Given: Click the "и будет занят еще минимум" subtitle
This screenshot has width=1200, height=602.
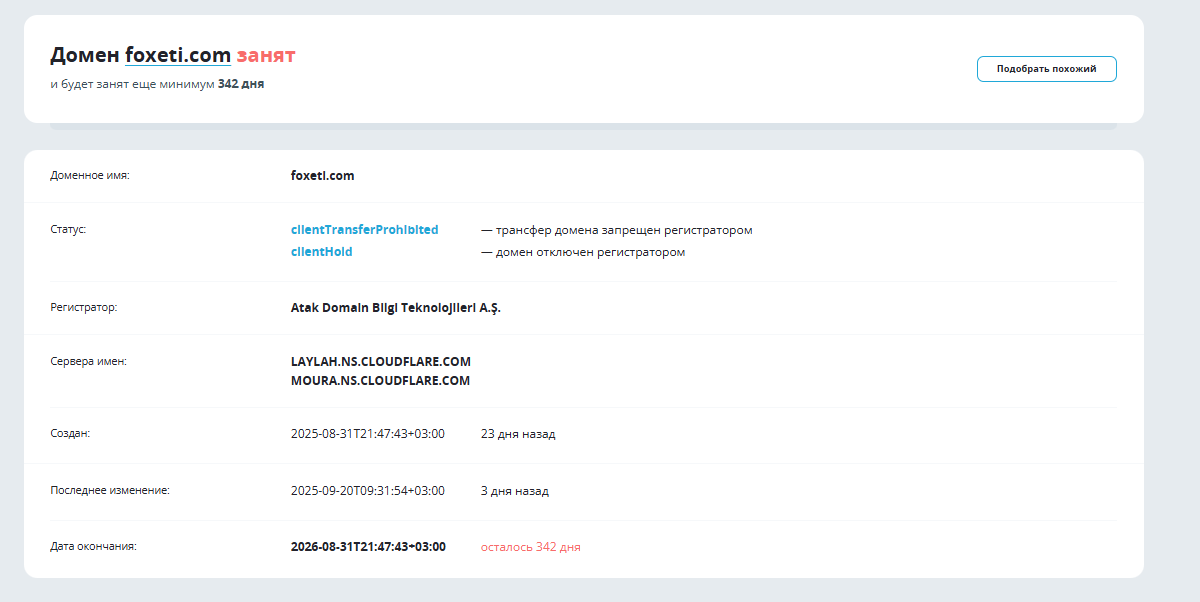Looking at the screenshot, I should click(x=132, y=84).
